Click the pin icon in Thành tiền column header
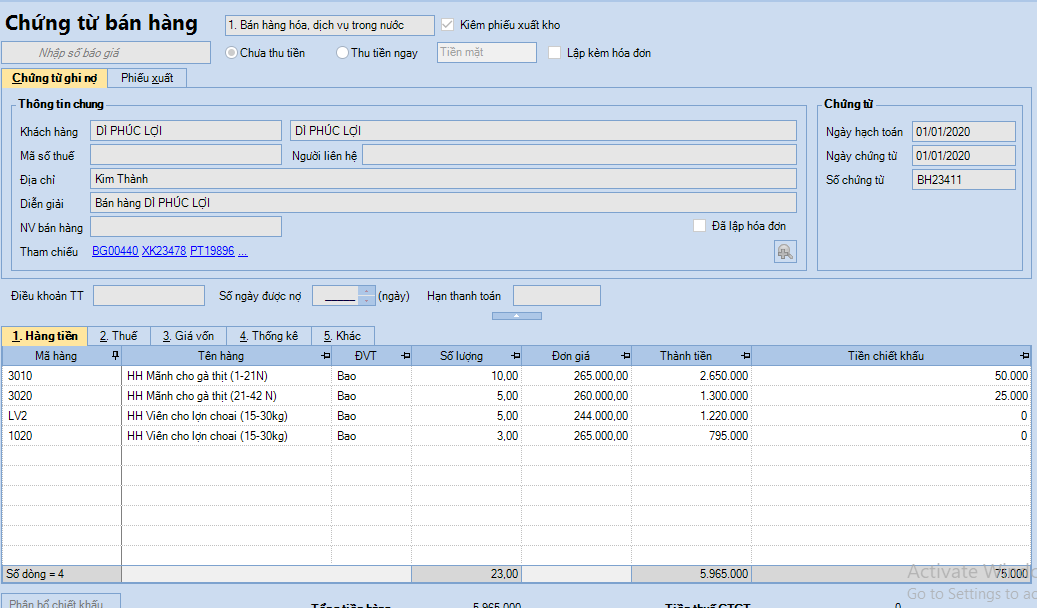This screenshot has height=608, width=1037. point(744,356)
